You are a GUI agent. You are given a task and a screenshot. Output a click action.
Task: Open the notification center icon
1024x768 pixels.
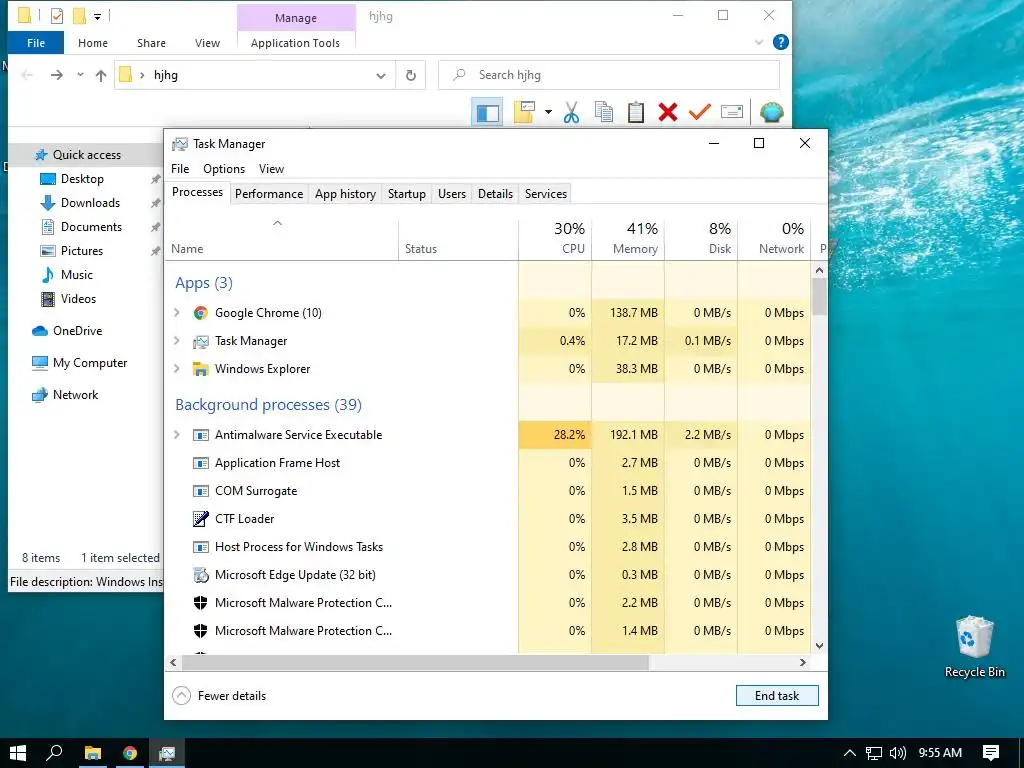pos(991,753)
